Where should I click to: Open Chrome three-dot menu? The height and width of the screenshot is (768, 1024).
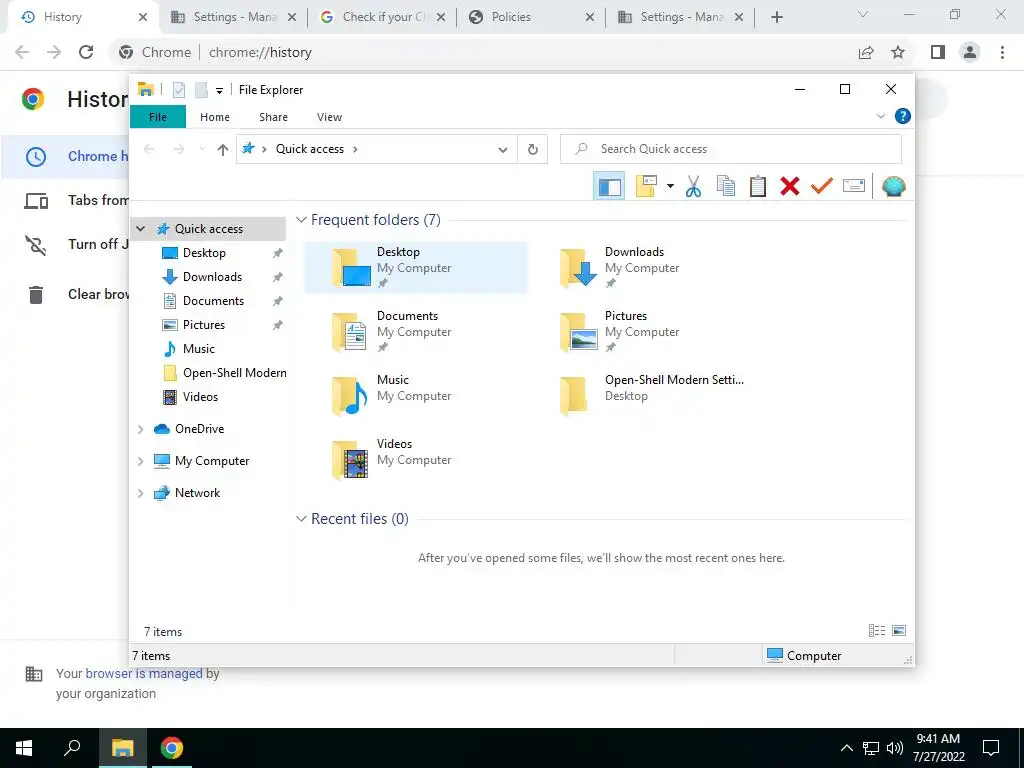[1002, 52]
